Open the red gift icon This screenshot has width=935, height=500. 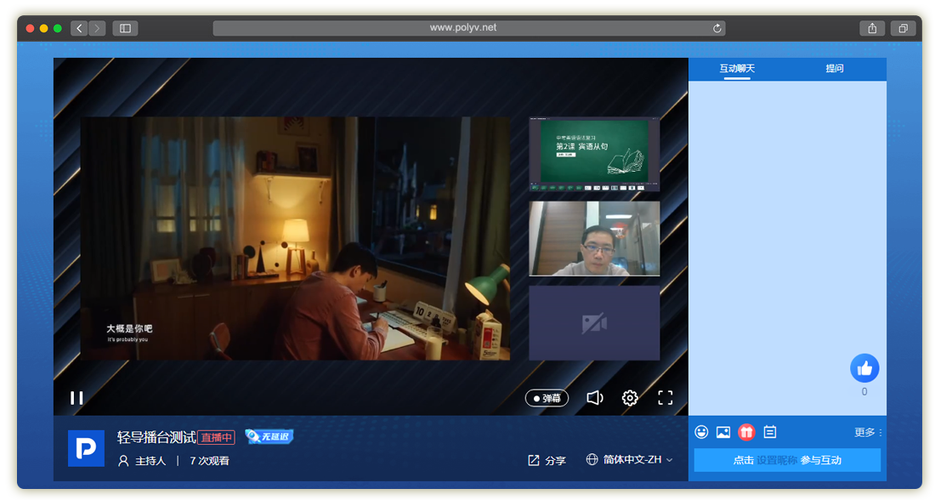tap(747, 432)
